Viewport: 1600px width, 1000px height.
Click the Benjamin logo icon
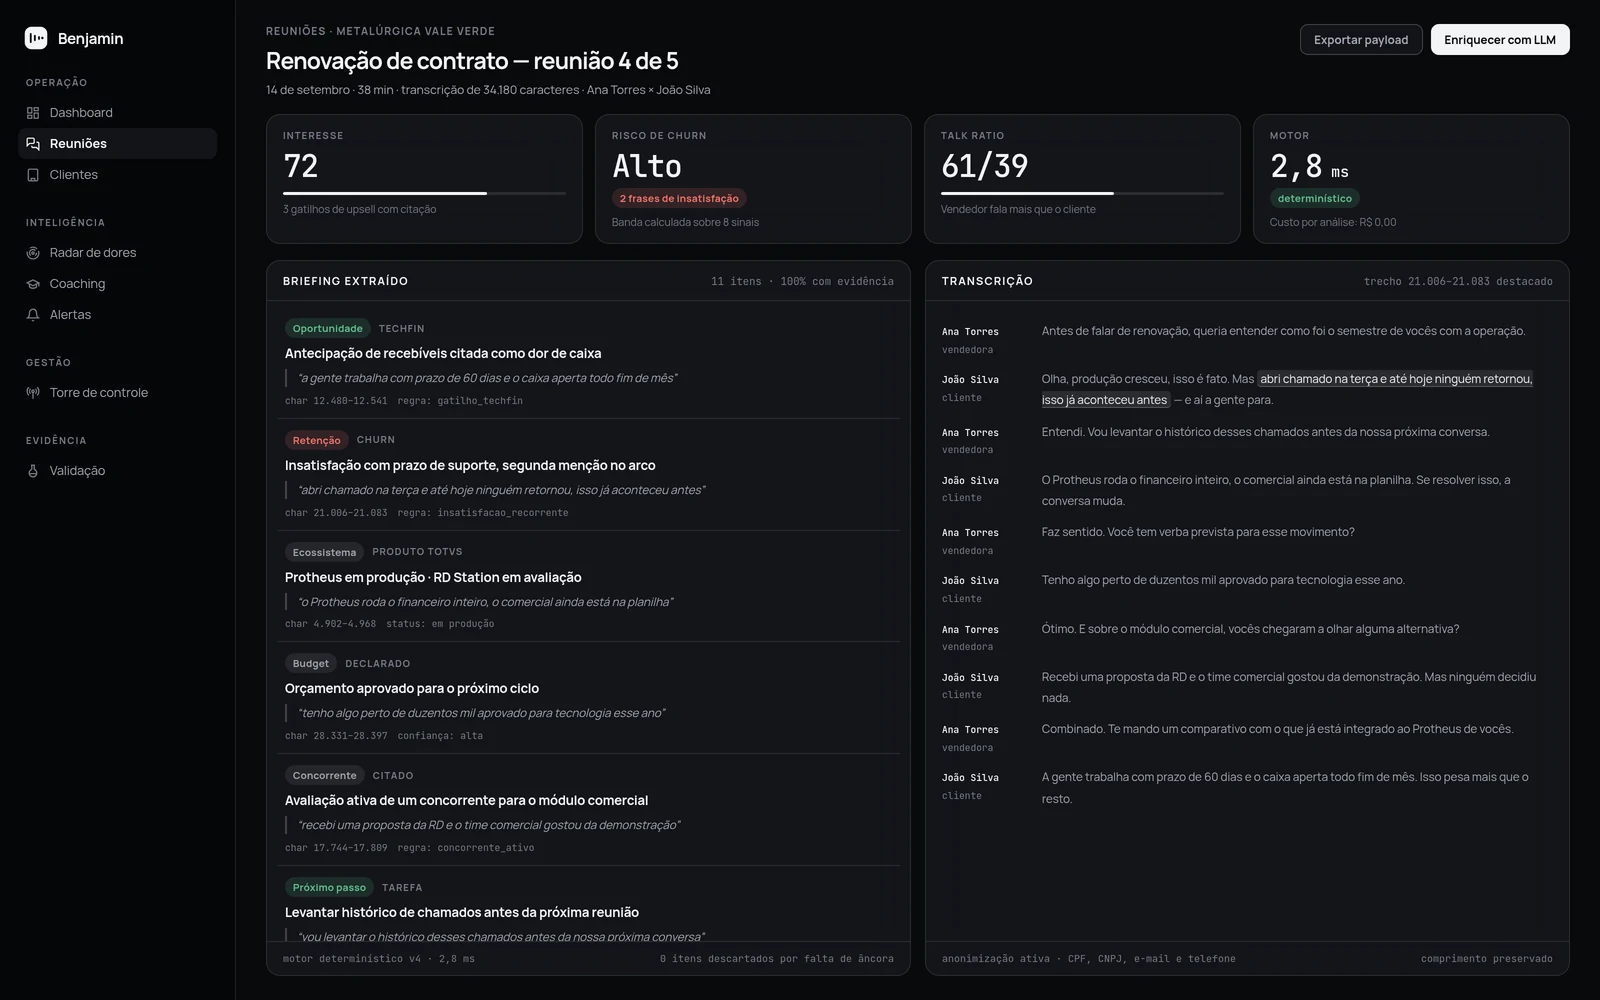(x=36, y=38)
